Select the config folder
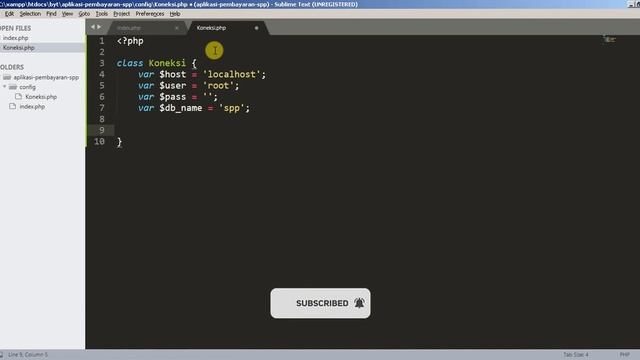This screenshot has width=640, height=360. coord(28,87)
